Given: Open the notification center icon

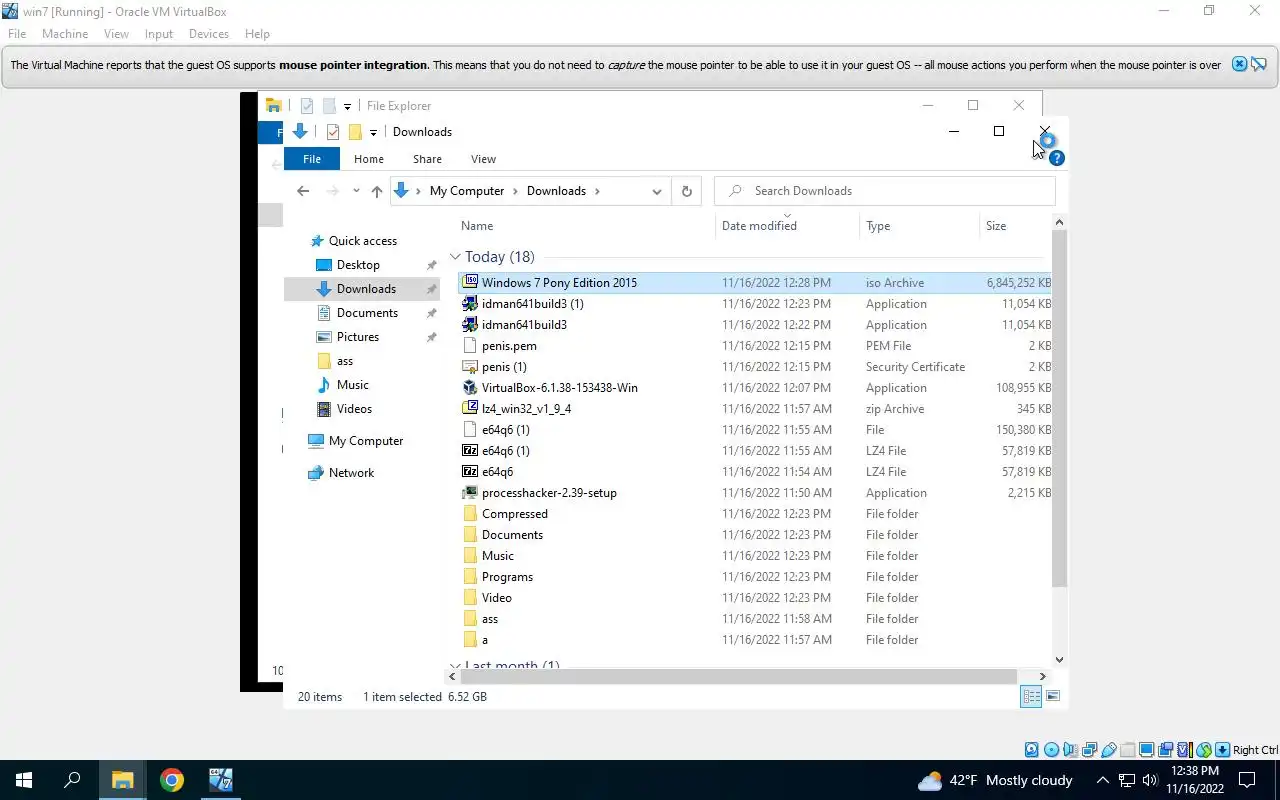Looking at the screenshot, I should 1247,780.
